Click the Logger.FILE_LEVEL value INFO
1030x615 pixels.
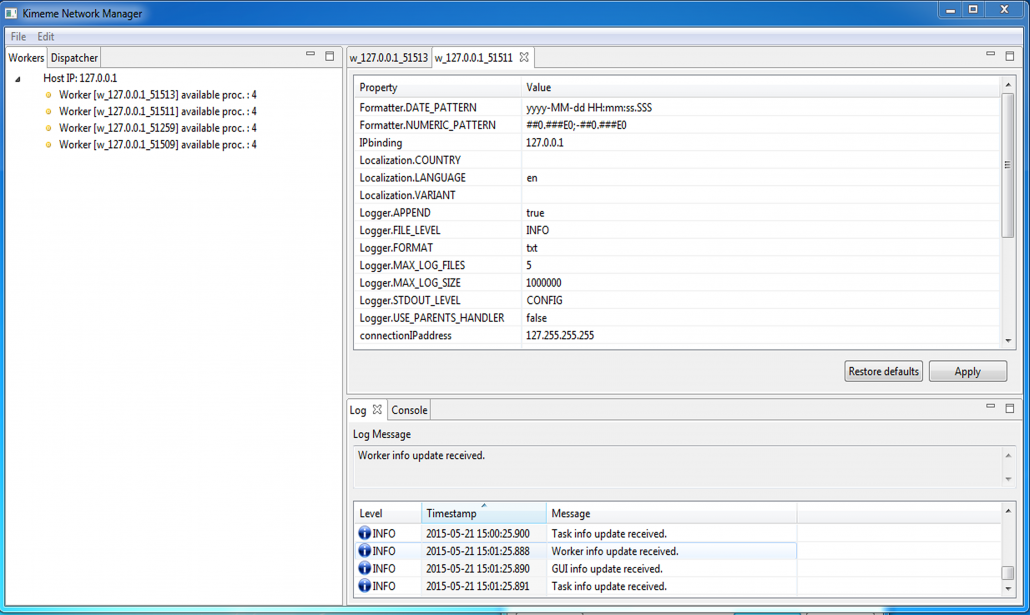[x=537, y=231]
